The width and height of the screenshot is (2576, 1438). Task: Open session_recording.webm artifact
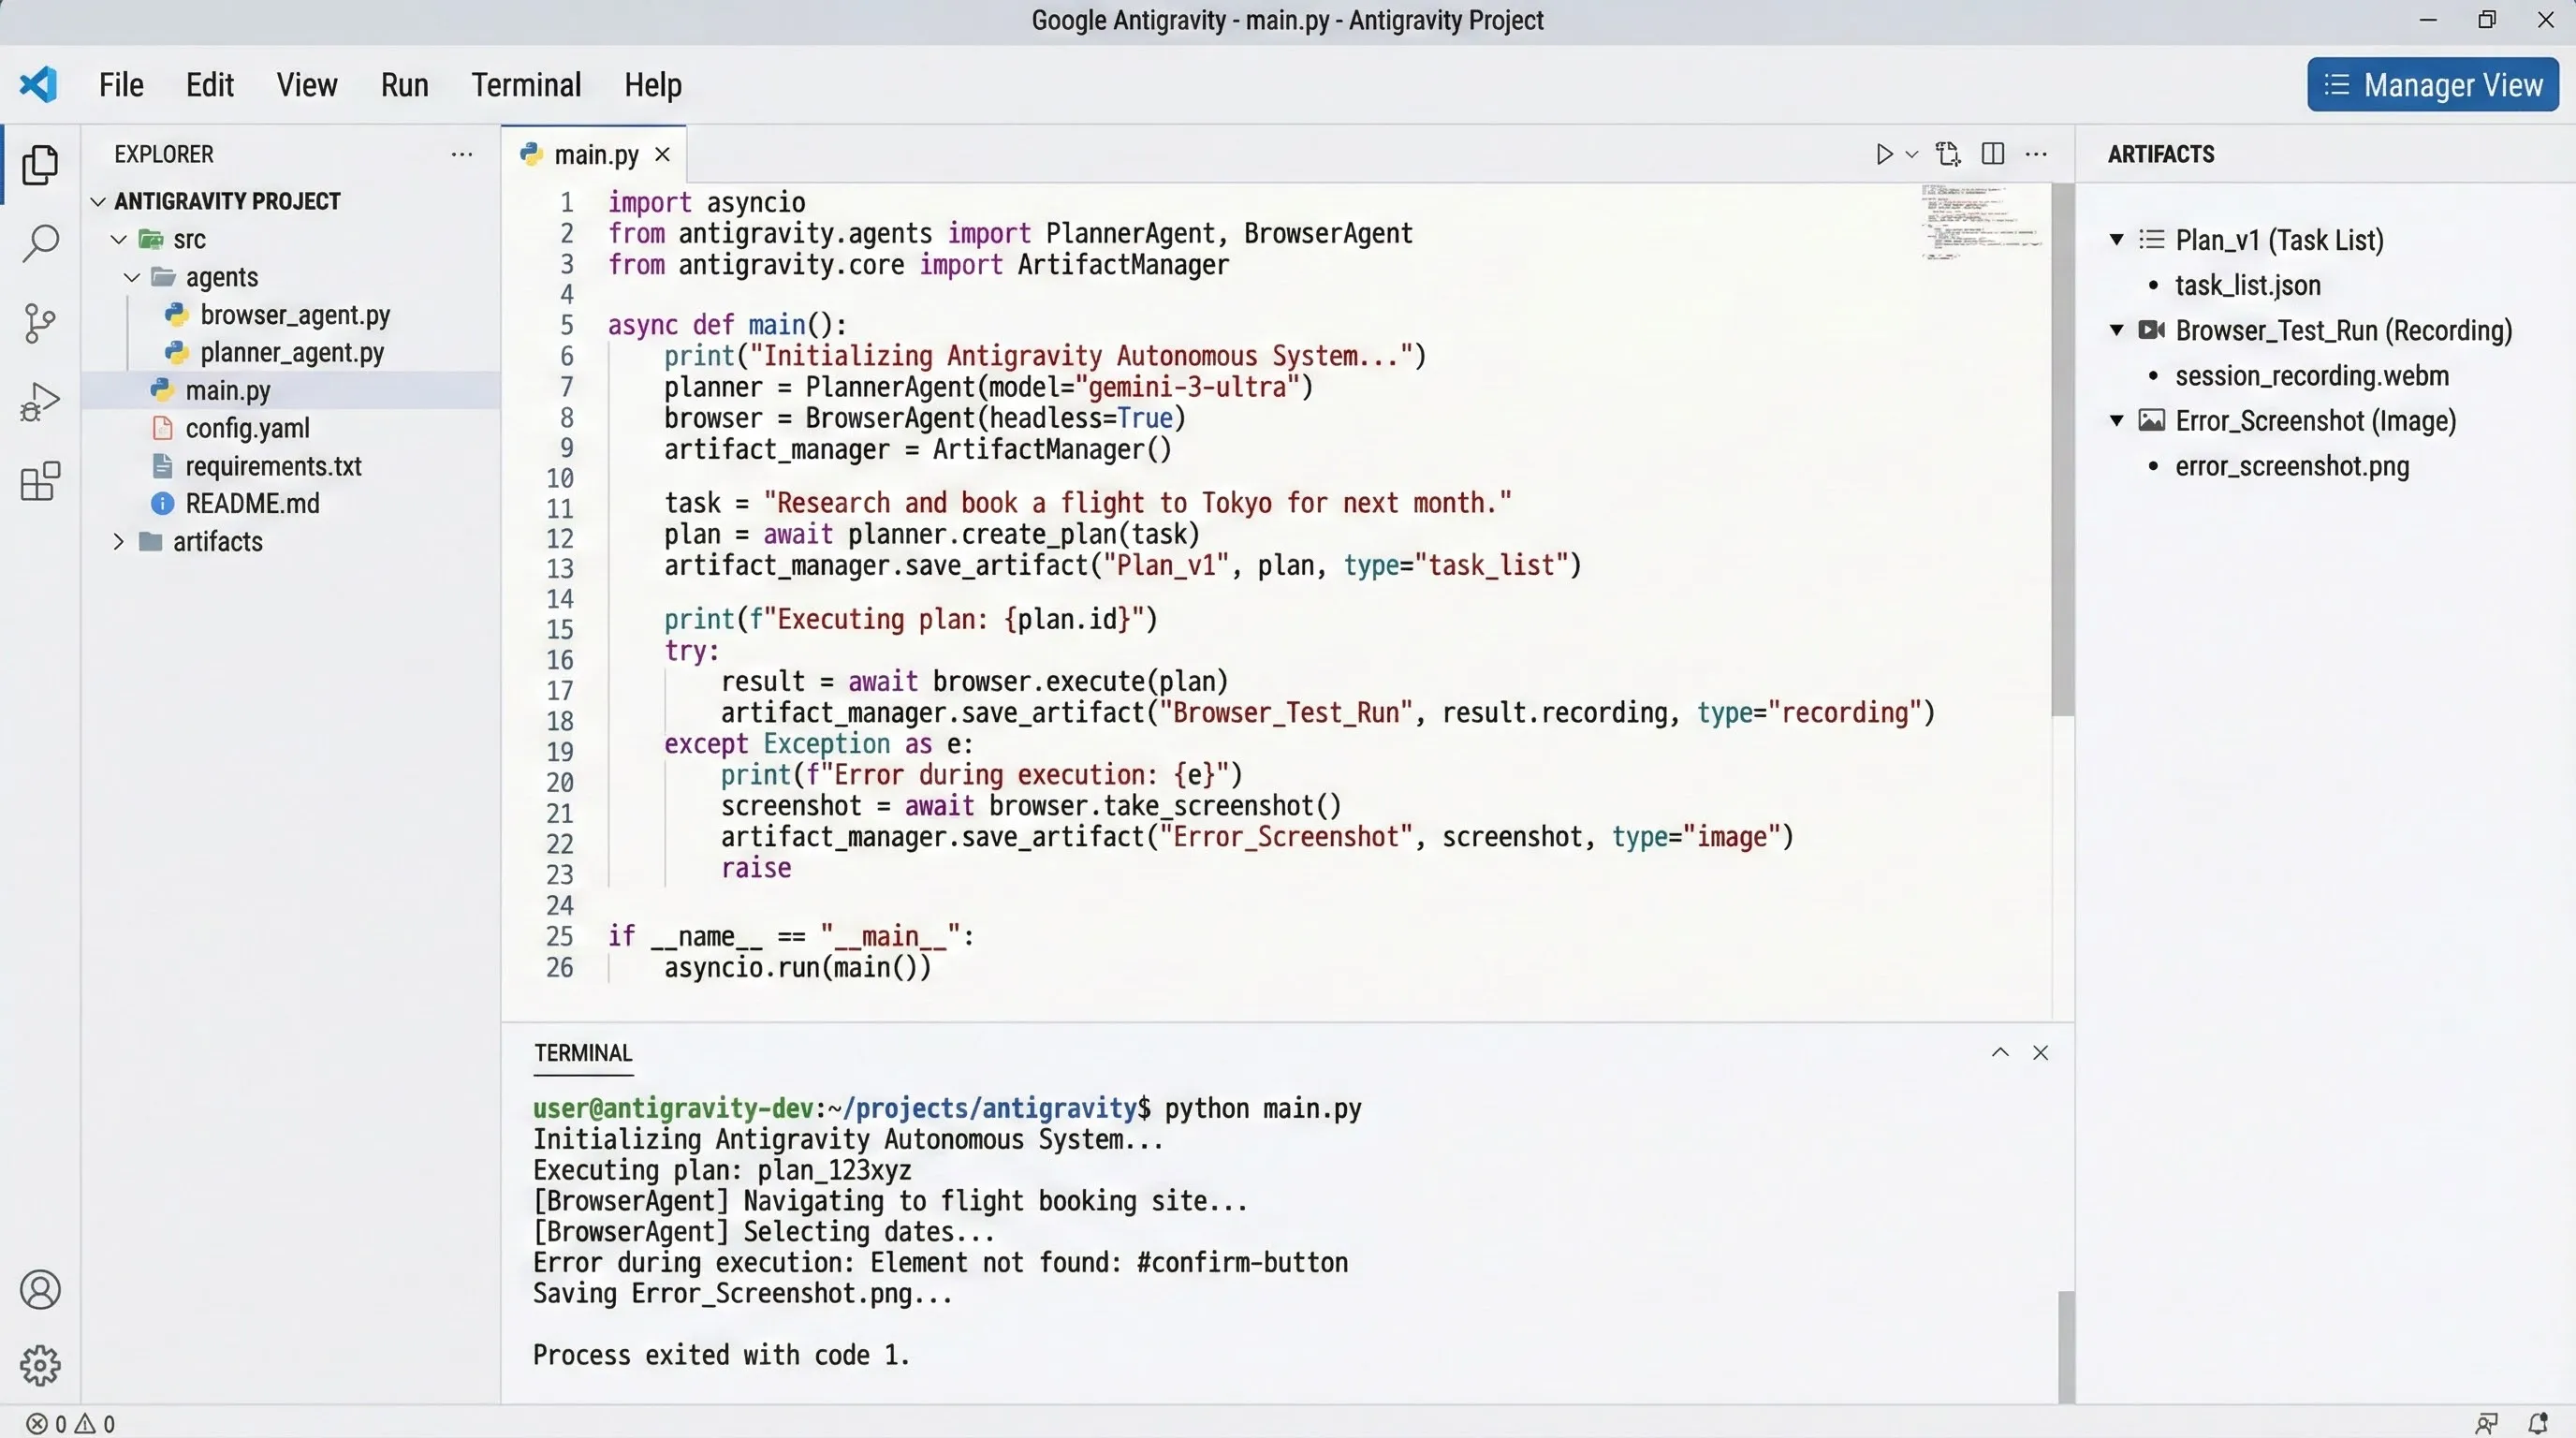tap(2311, 376)
